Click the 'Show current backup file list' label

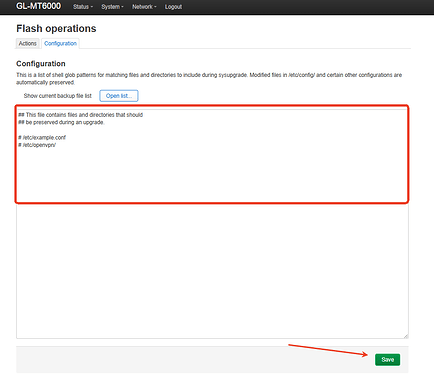[x=58, y=96]
